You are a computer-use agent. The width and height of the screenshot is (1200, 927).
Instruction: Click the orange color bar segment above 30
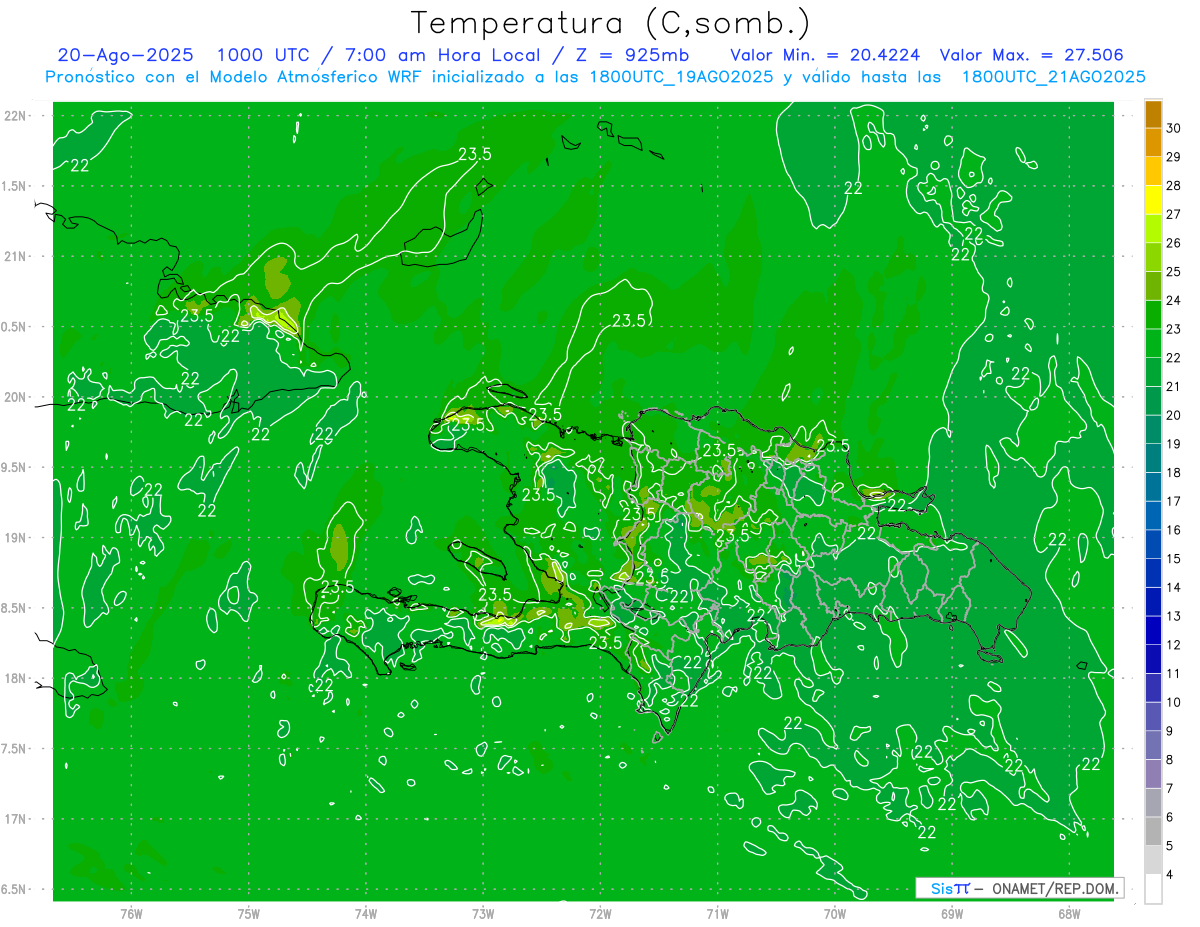(1154, 115)
